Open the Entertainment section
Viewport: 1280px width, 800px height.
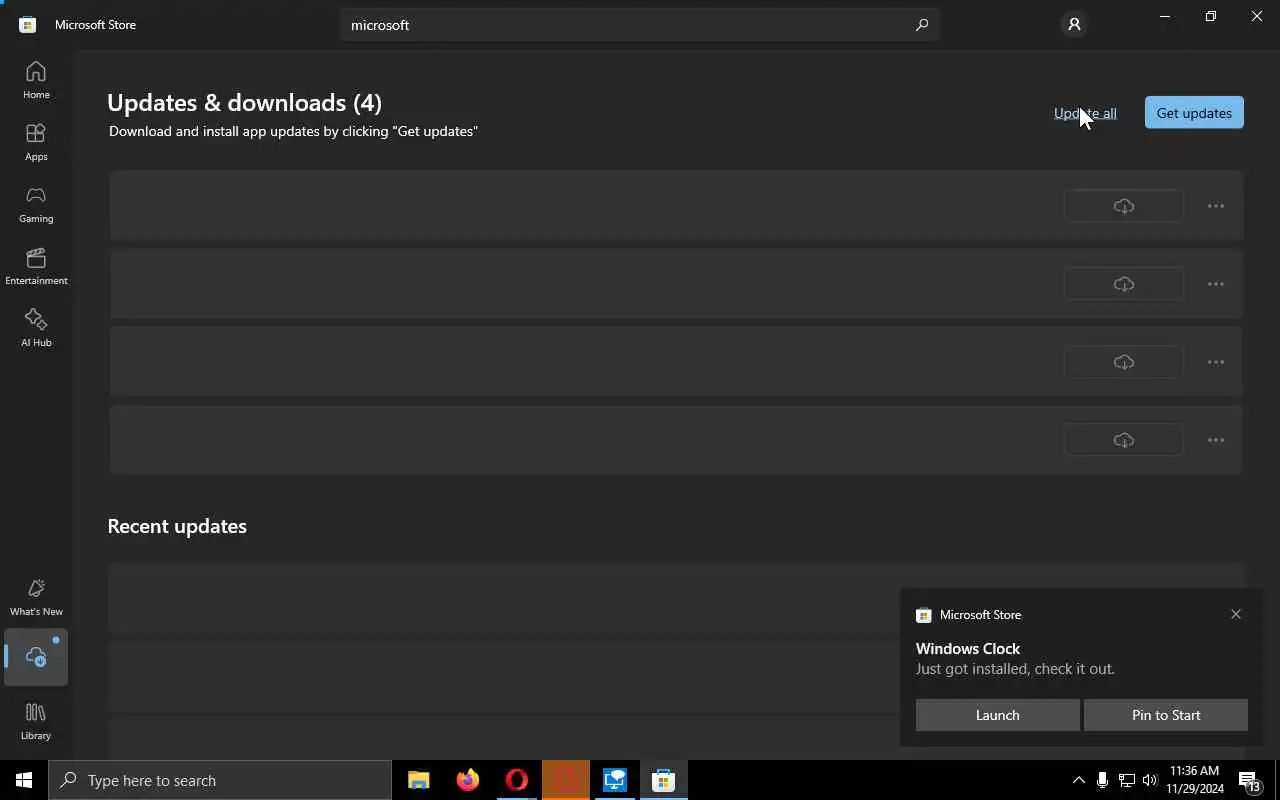click(x=36, y=266)
